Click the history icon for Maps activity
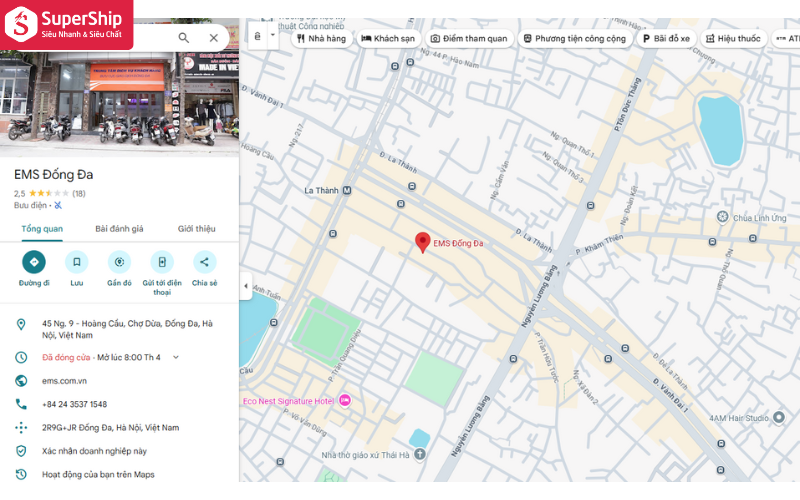The image size is (800, 500). click(21, 474)
